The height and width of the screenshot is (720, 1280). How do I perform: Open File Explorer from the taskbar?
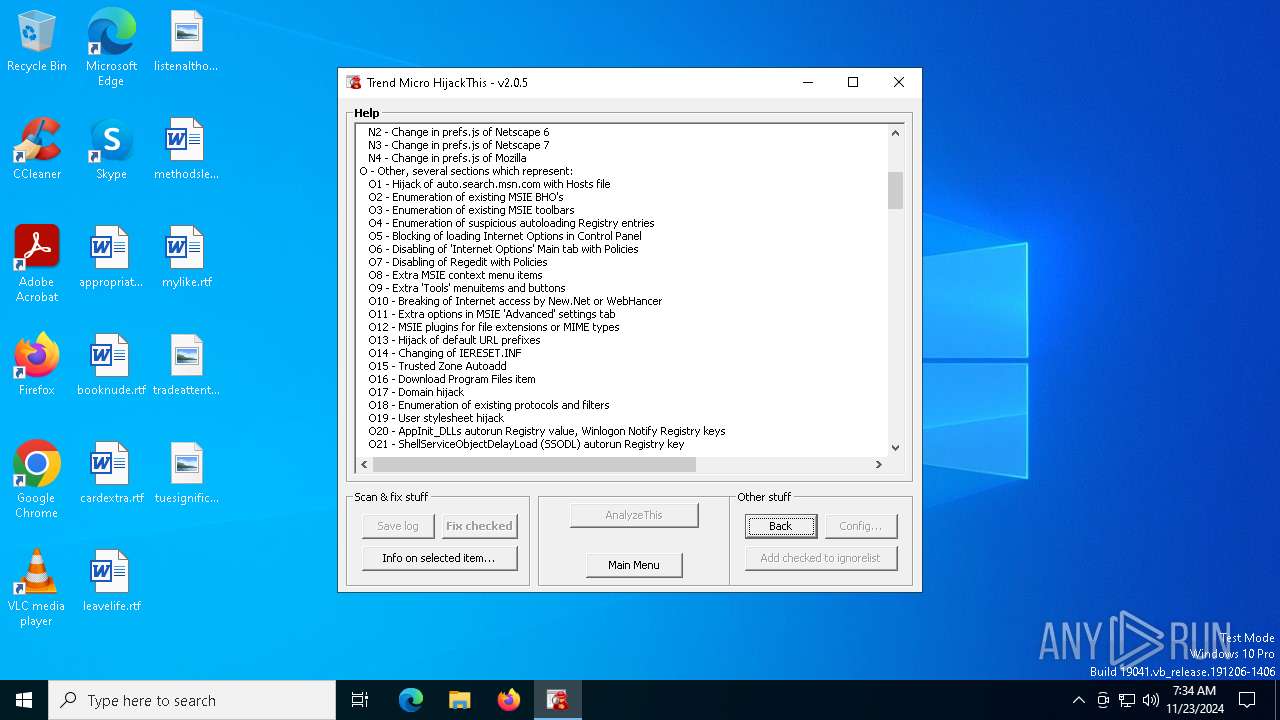coord(460,700)
